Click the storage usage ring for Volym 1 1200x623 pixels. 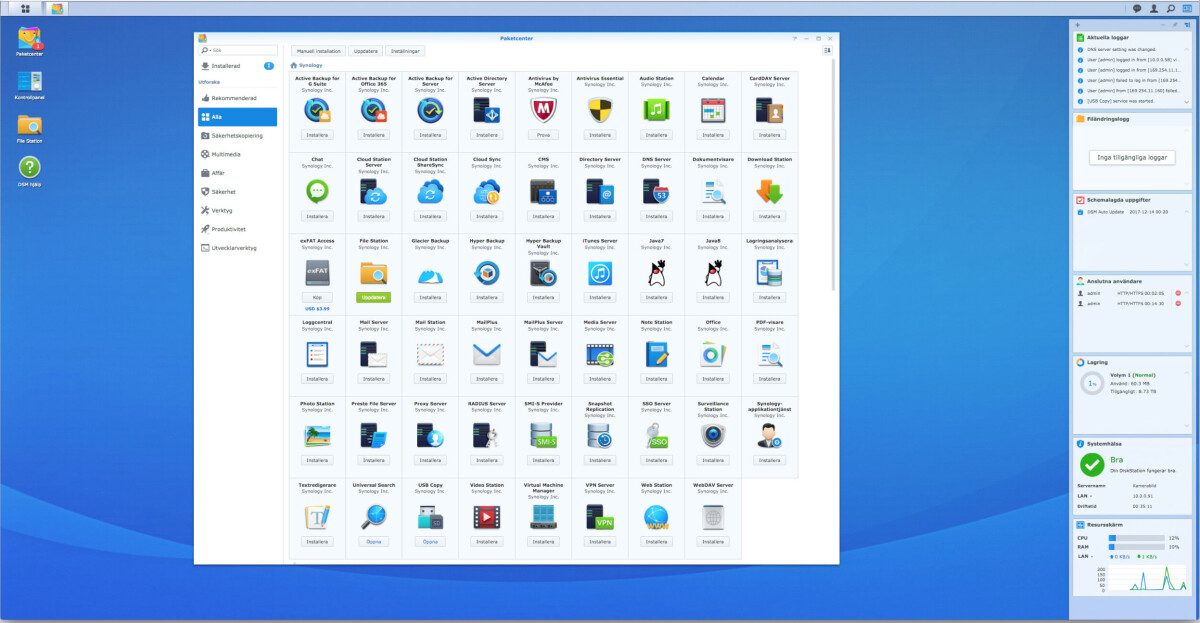click(x=1092, y=383)
